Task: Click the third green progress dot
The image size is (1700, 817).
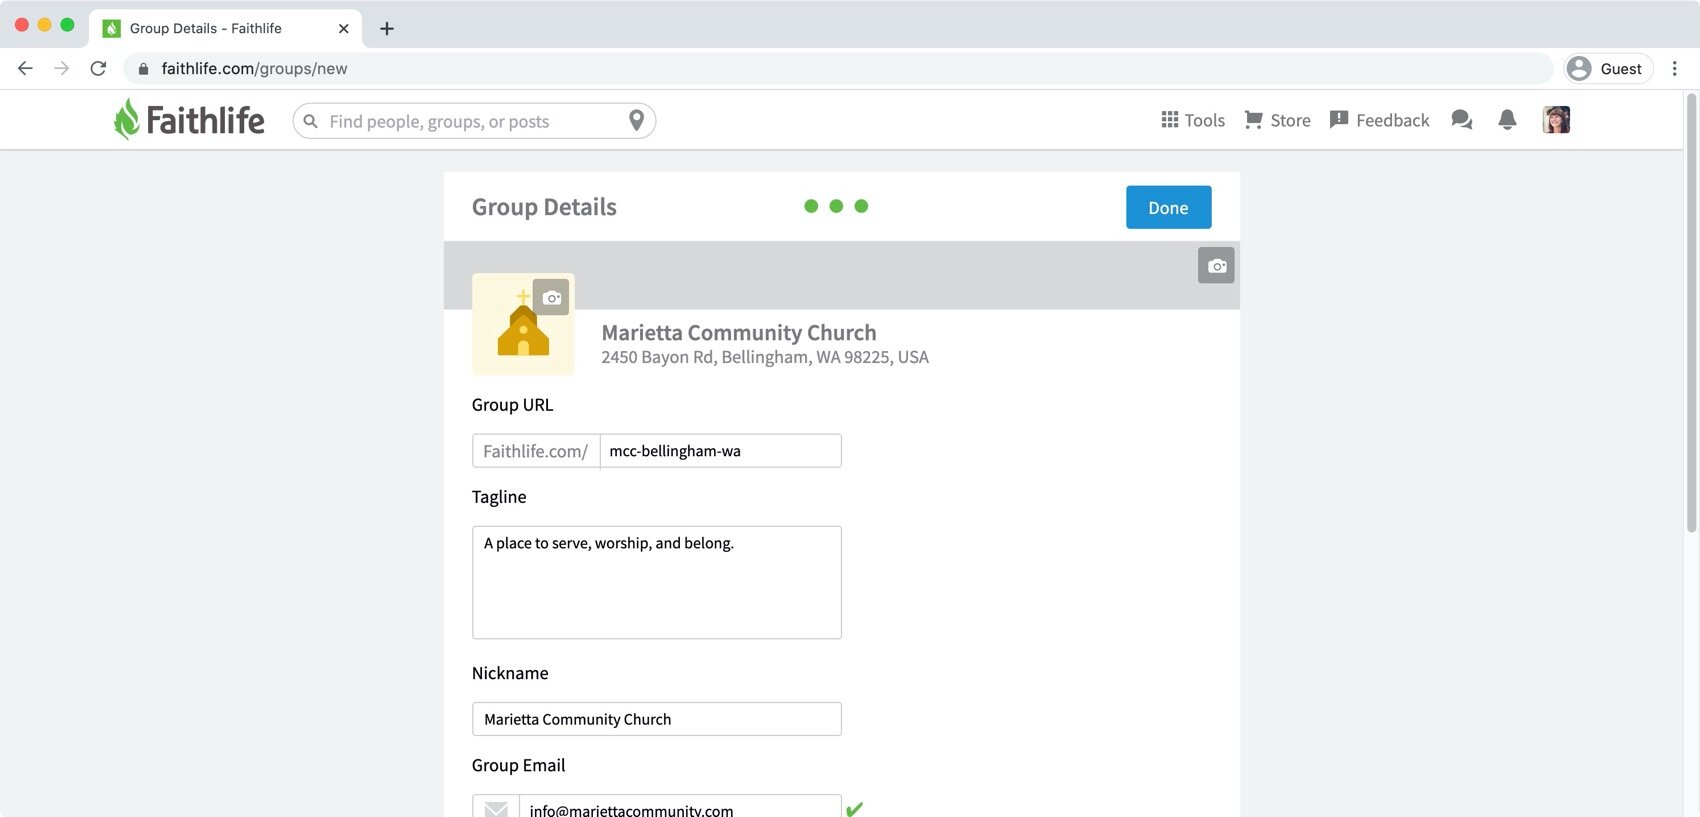Action: coord(861,206)
